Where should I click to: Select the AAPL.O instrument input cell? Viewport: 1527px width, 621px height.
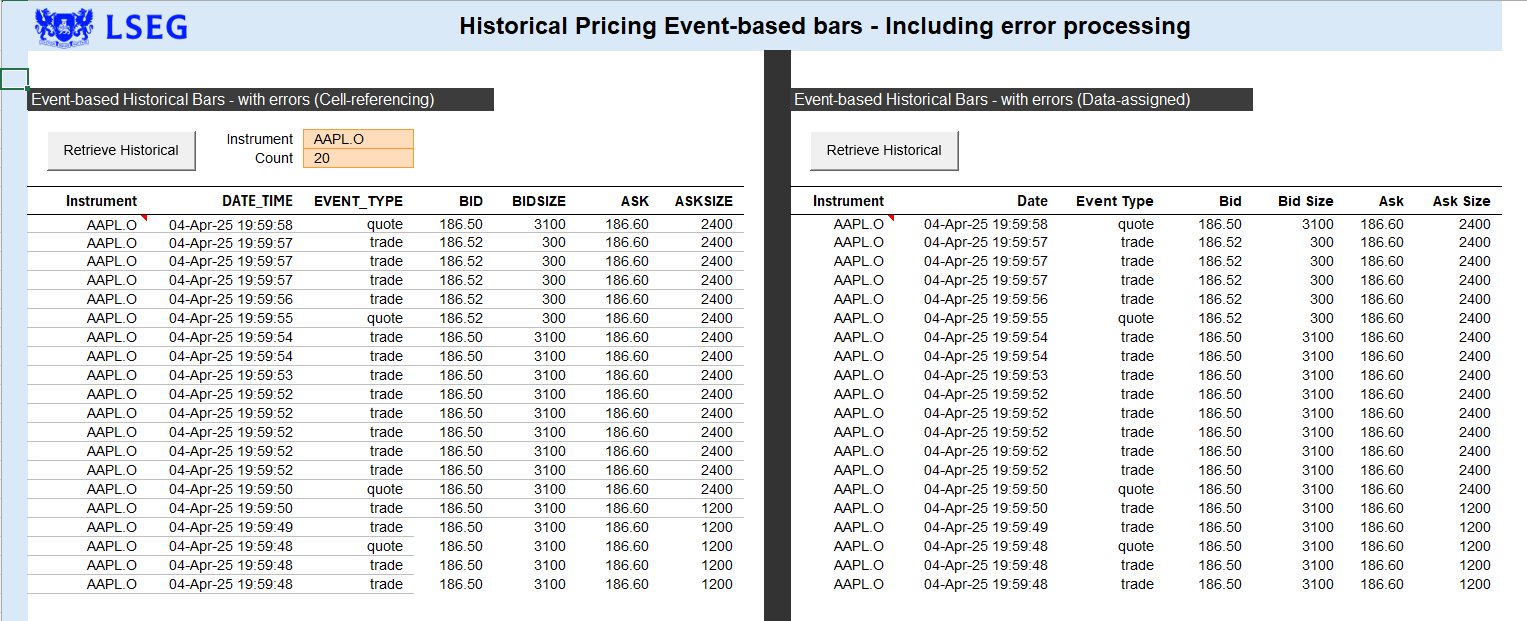click(x=358, y=139)
